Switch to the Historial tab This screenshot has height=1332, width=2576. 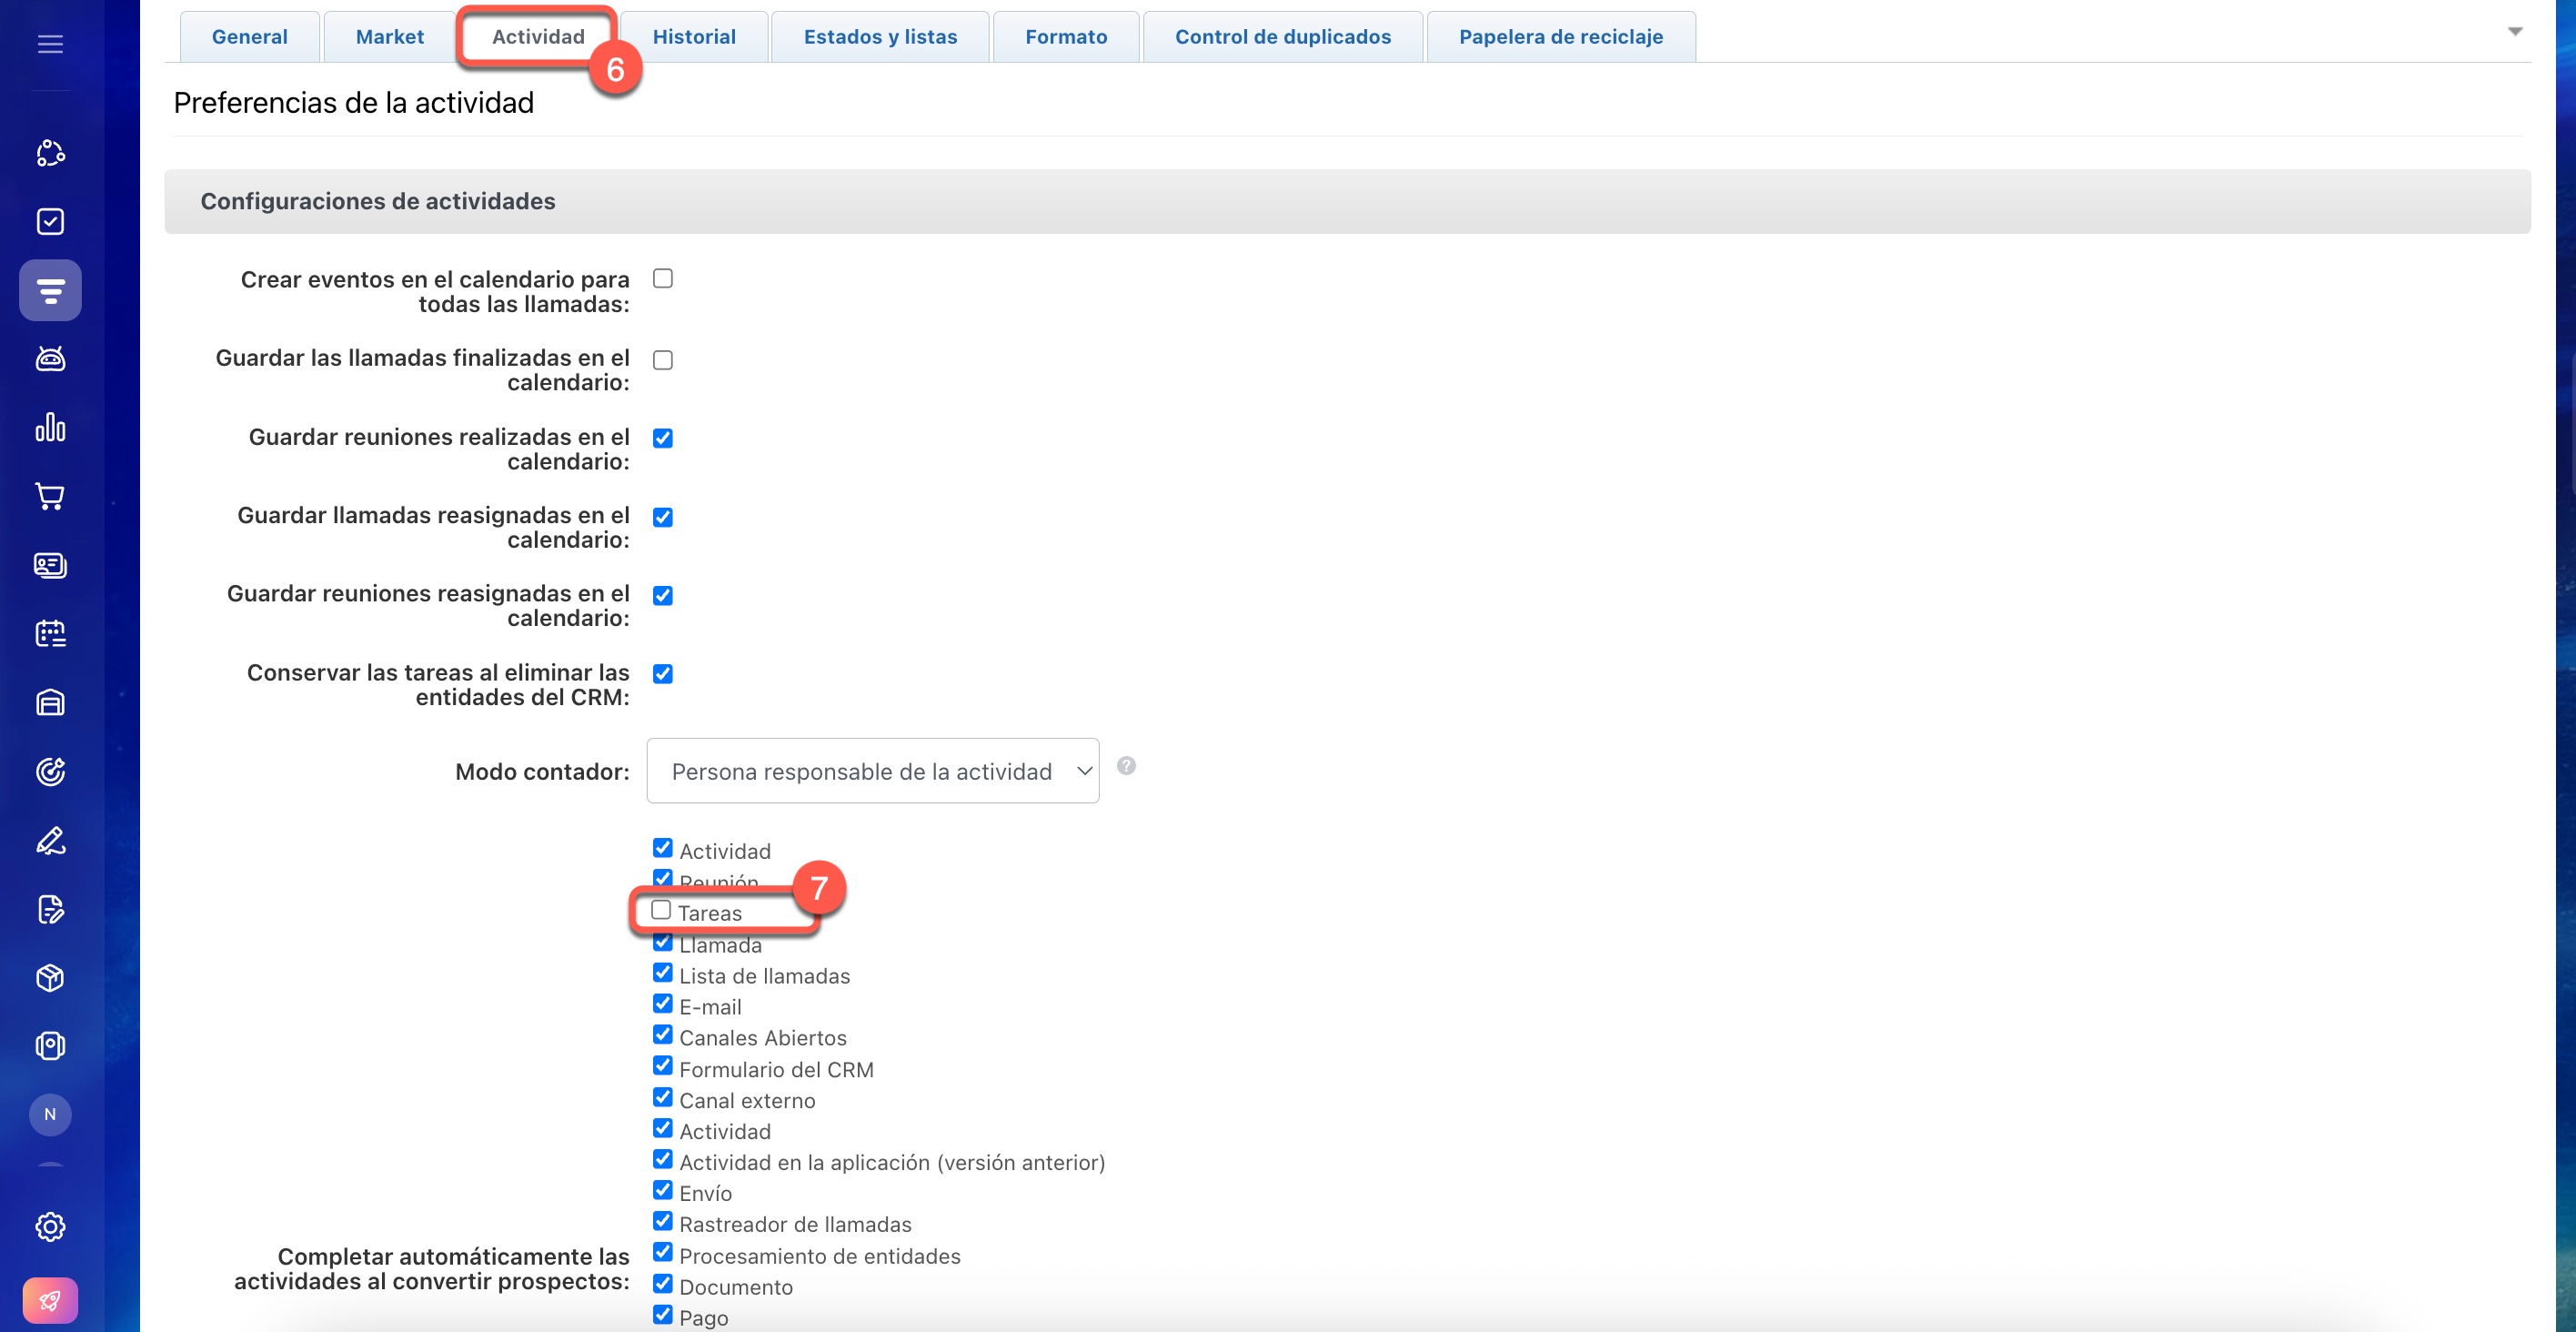click(x=693, y=37)
